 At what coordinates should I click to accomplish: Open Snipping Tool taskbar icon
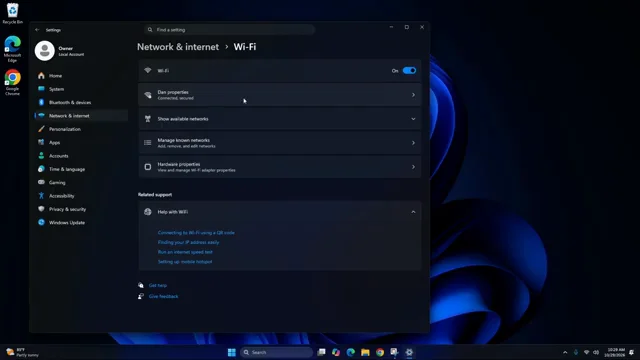click(x=394, y=352)
